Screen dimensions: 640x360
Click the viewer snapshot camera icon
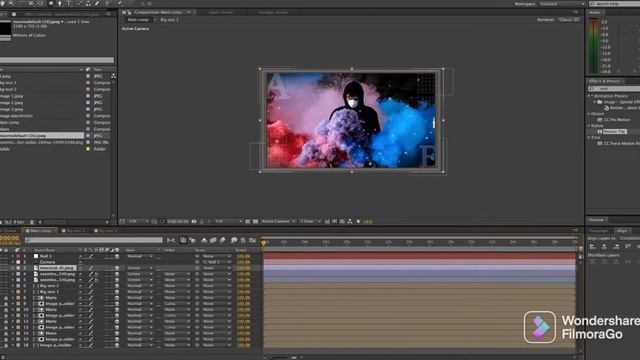(x=194, y=221)
